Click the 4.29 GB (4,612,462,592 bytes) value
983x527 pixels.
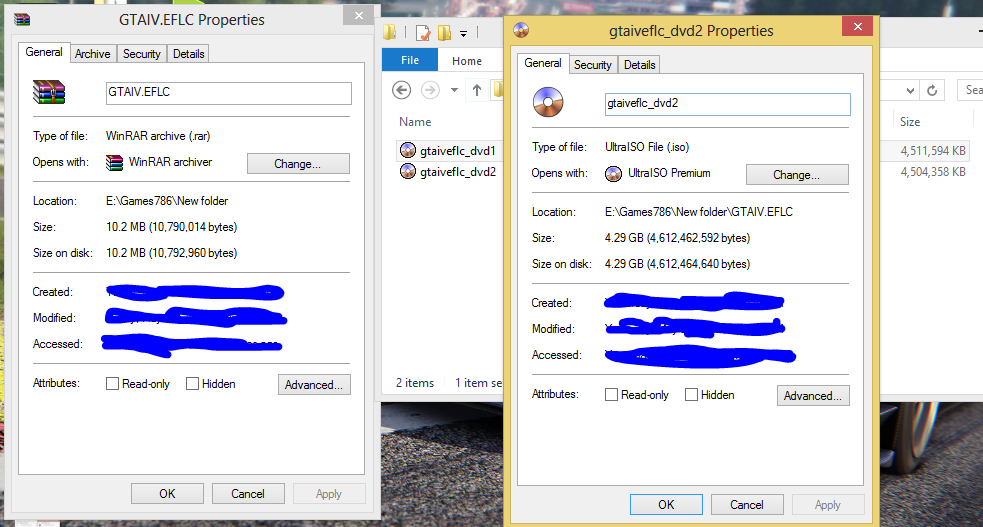(677, 238)
